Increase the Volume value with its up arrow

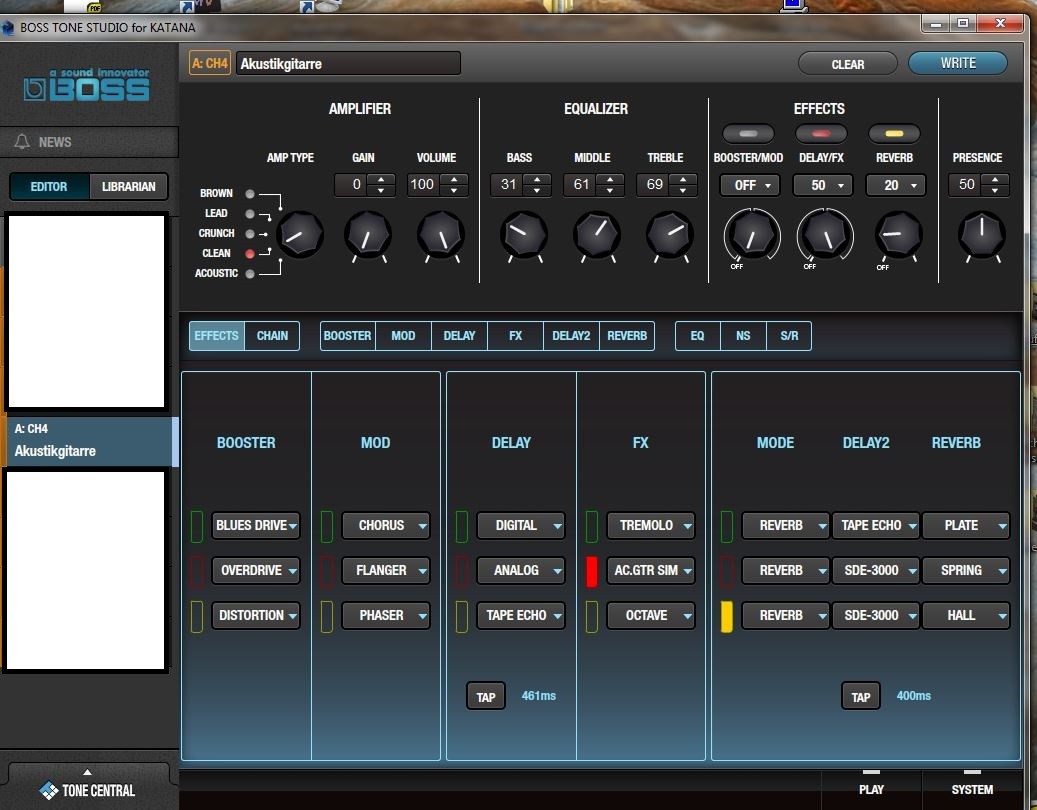tap(454, 179)
